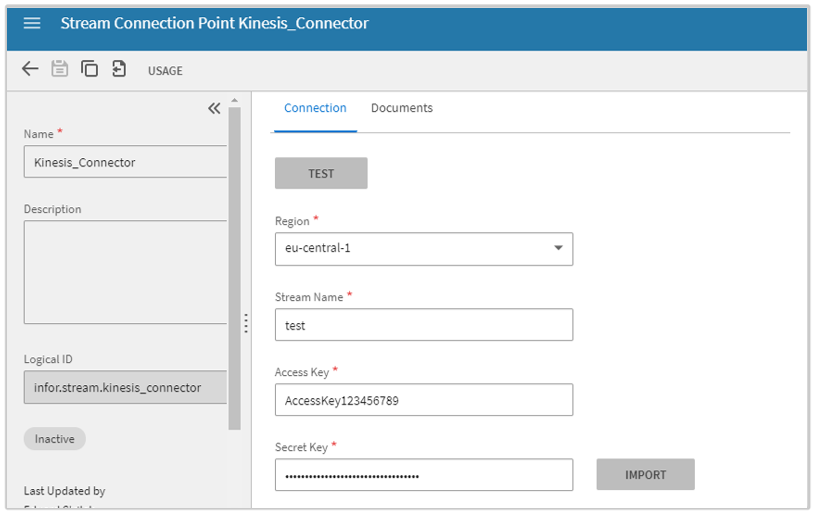Click the TEST button

pos(321,173)
